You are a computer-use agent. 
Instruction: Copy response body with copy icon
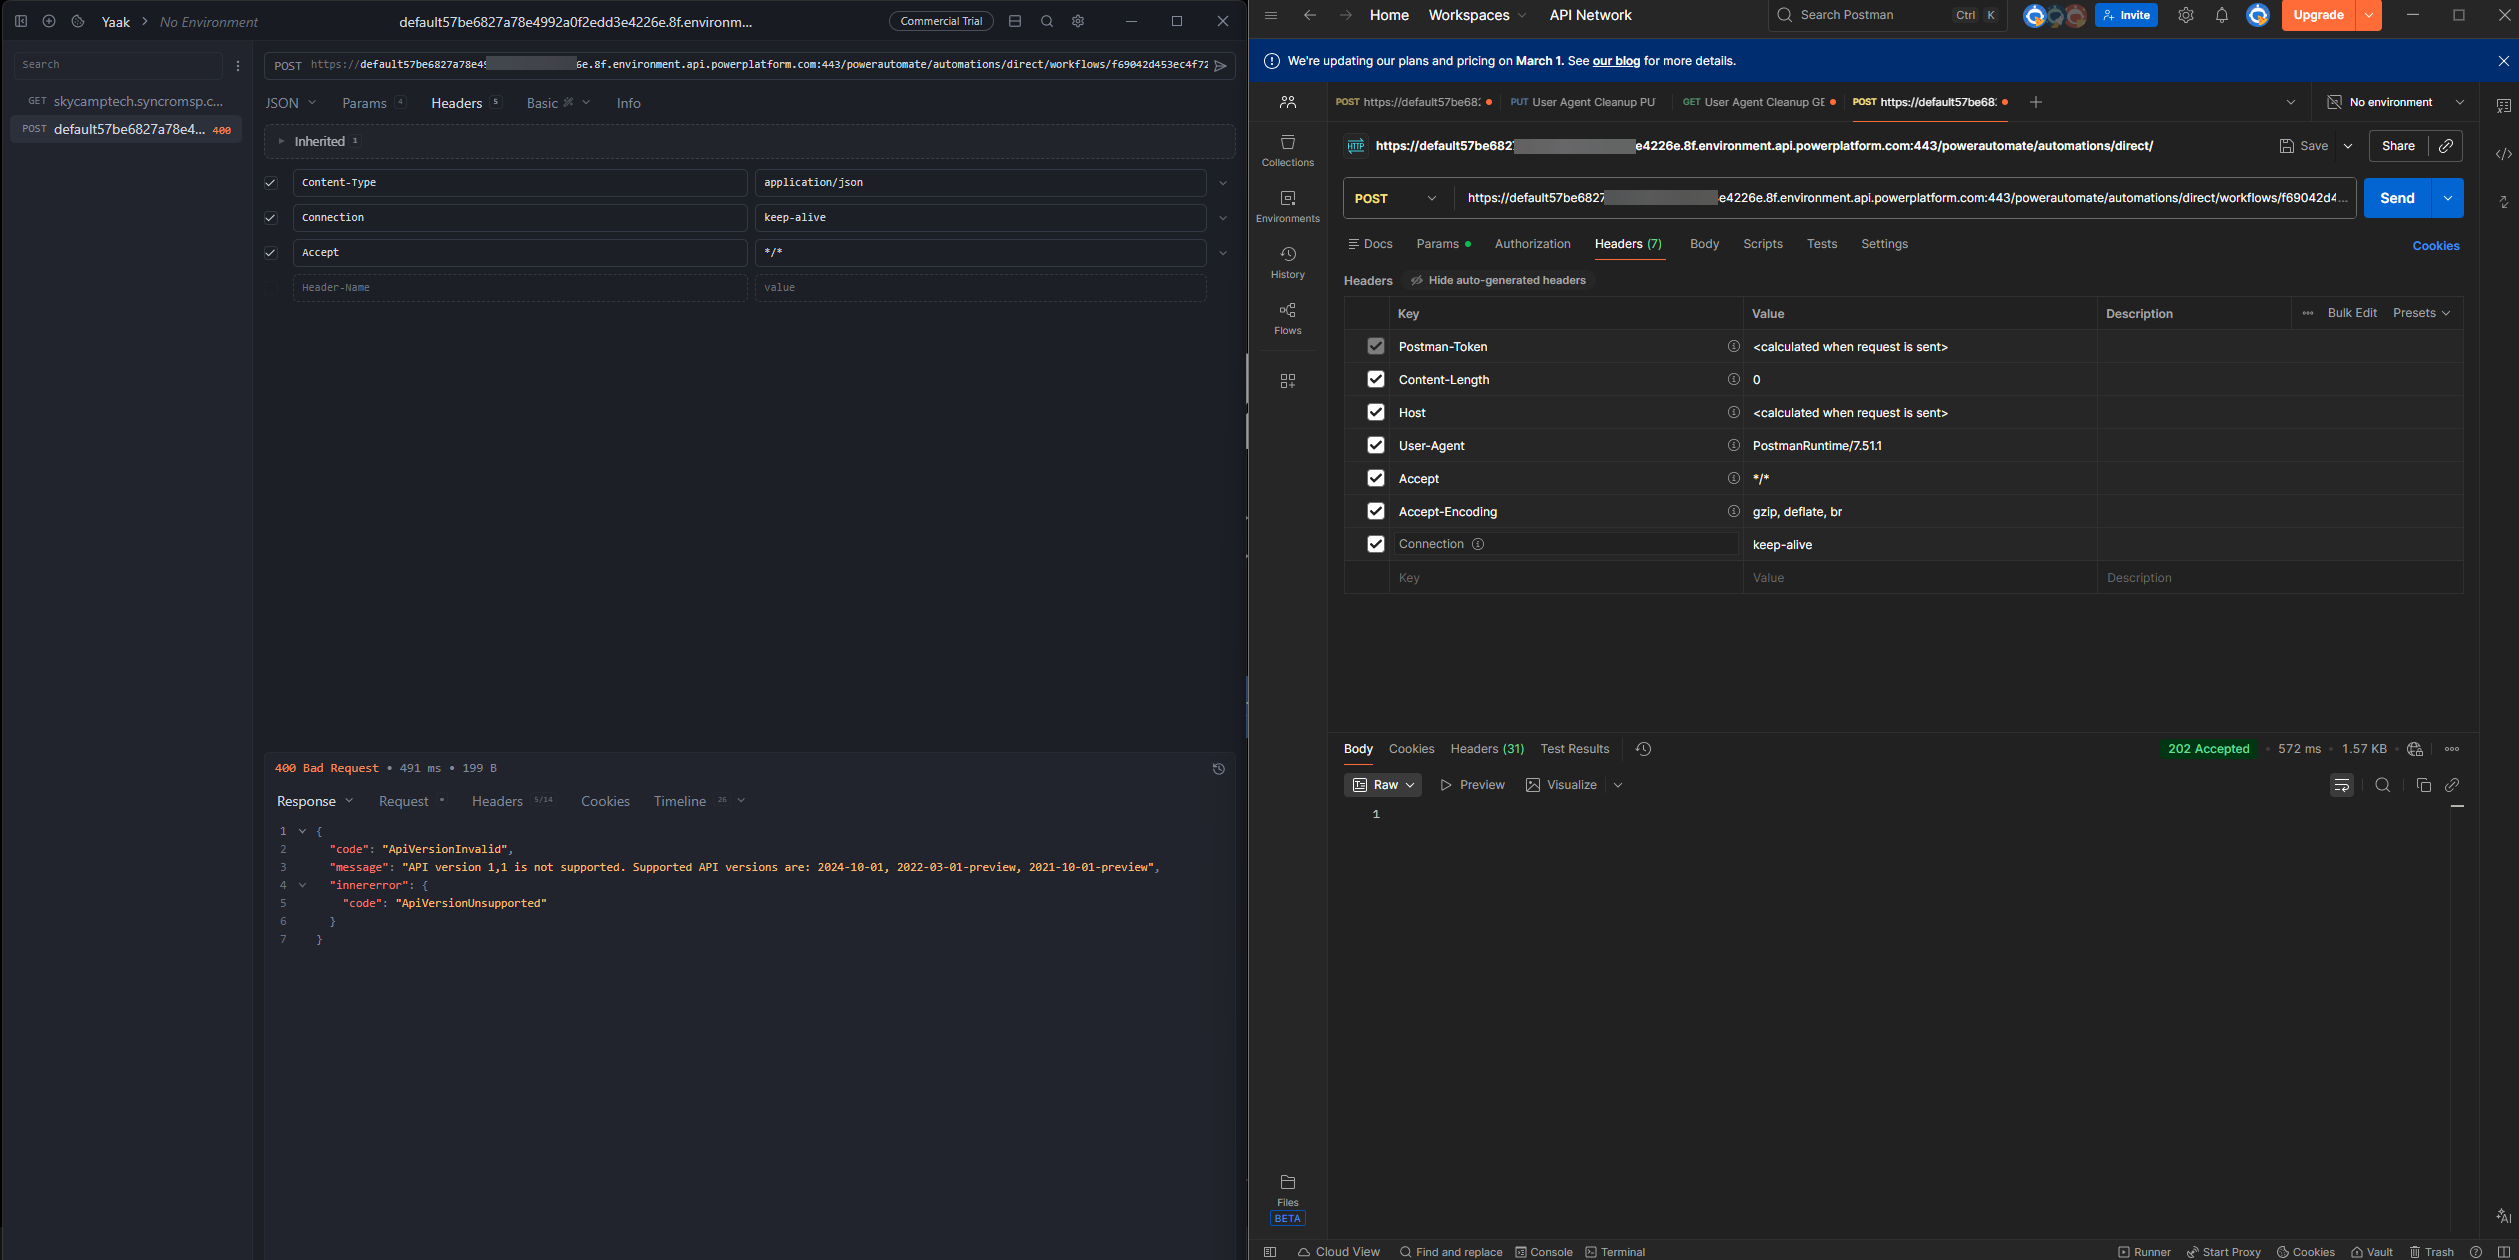[2422, 785]
